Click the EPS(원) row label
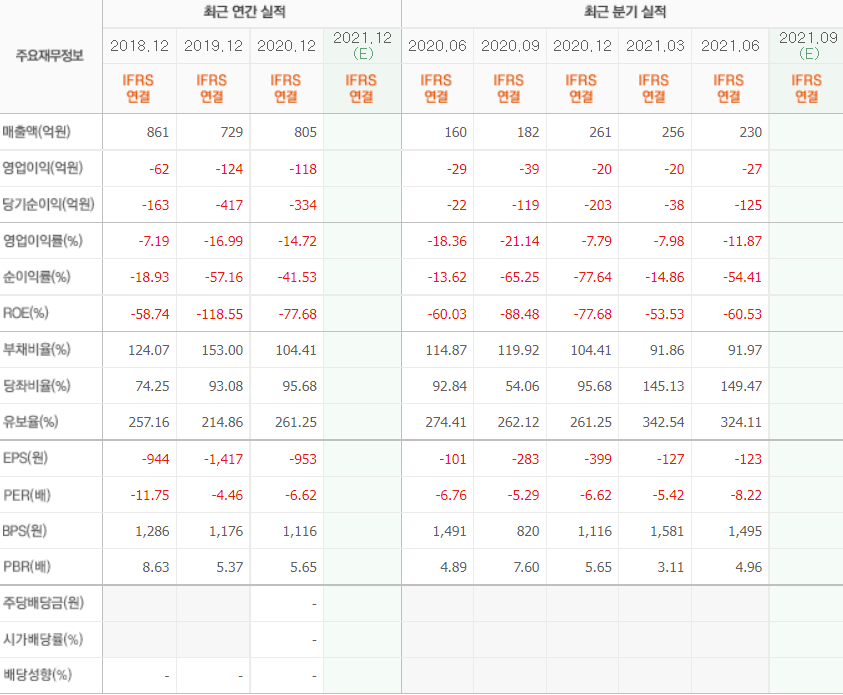Image resolution: width=843 pixels, height=695 pixels. (x=30, y=458)
